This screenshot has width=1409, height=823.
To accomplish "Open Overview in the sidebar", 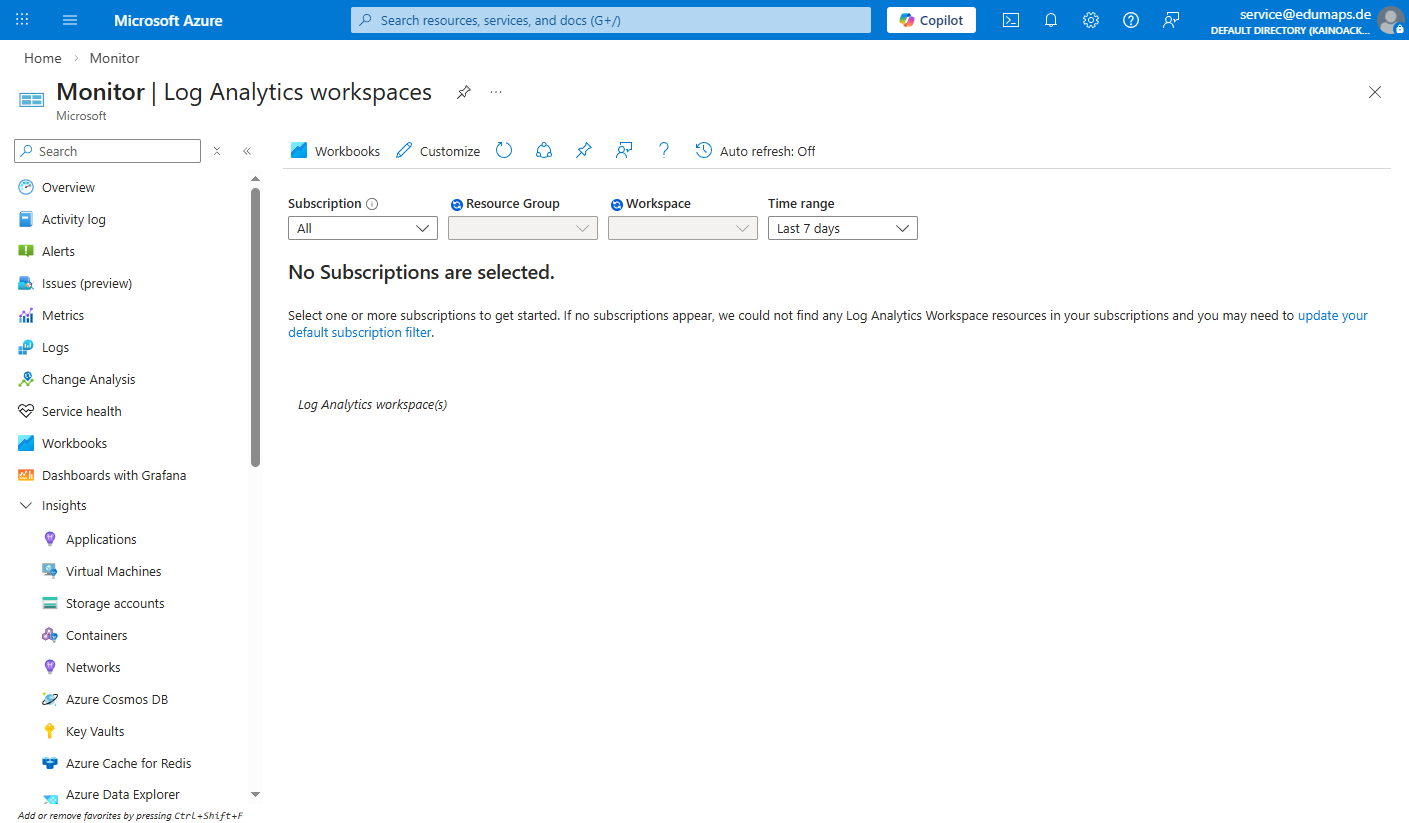I will click(68, 187).
